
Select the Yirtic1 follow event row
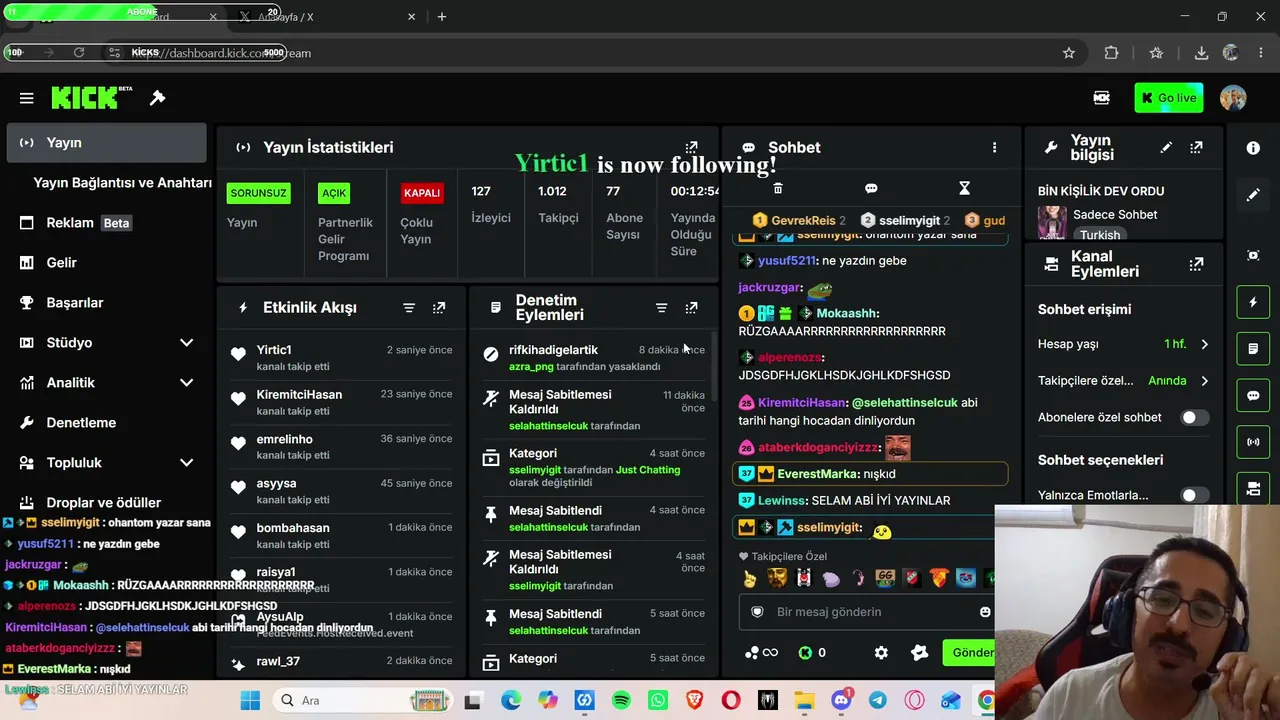point(342,357)
